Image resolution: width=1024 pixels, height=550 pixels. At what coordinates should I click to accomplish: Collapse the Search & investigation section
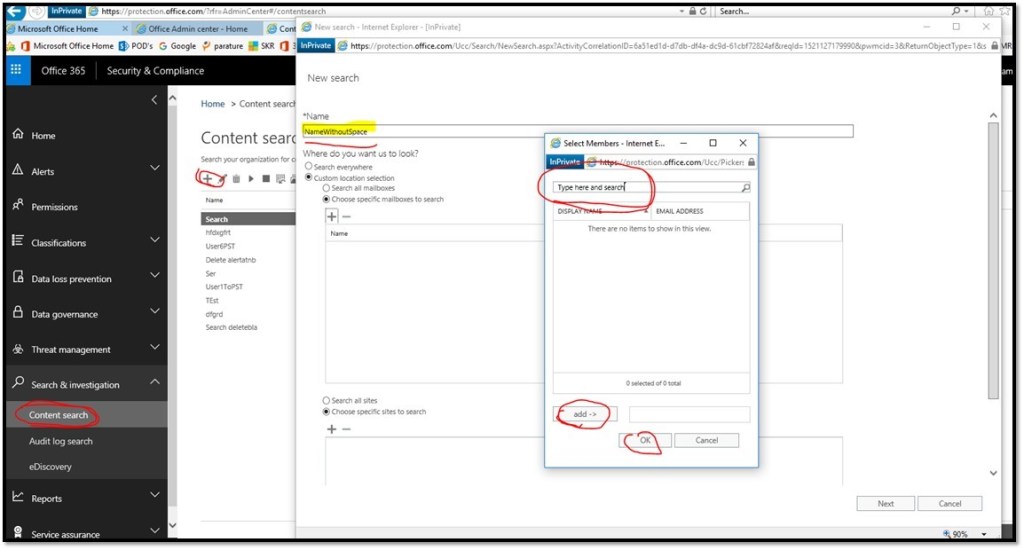pos(154,383)
